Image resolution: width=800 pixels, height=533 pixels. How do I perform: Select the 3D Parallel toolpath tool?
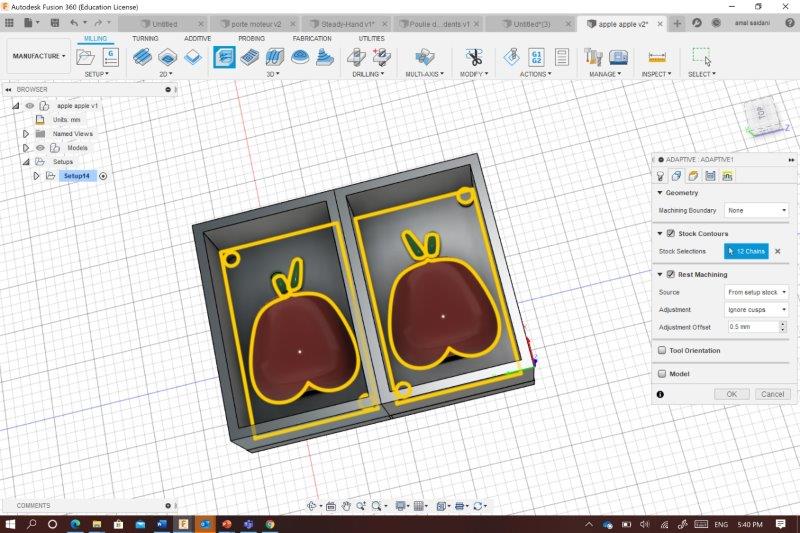[x=274, y=57]
